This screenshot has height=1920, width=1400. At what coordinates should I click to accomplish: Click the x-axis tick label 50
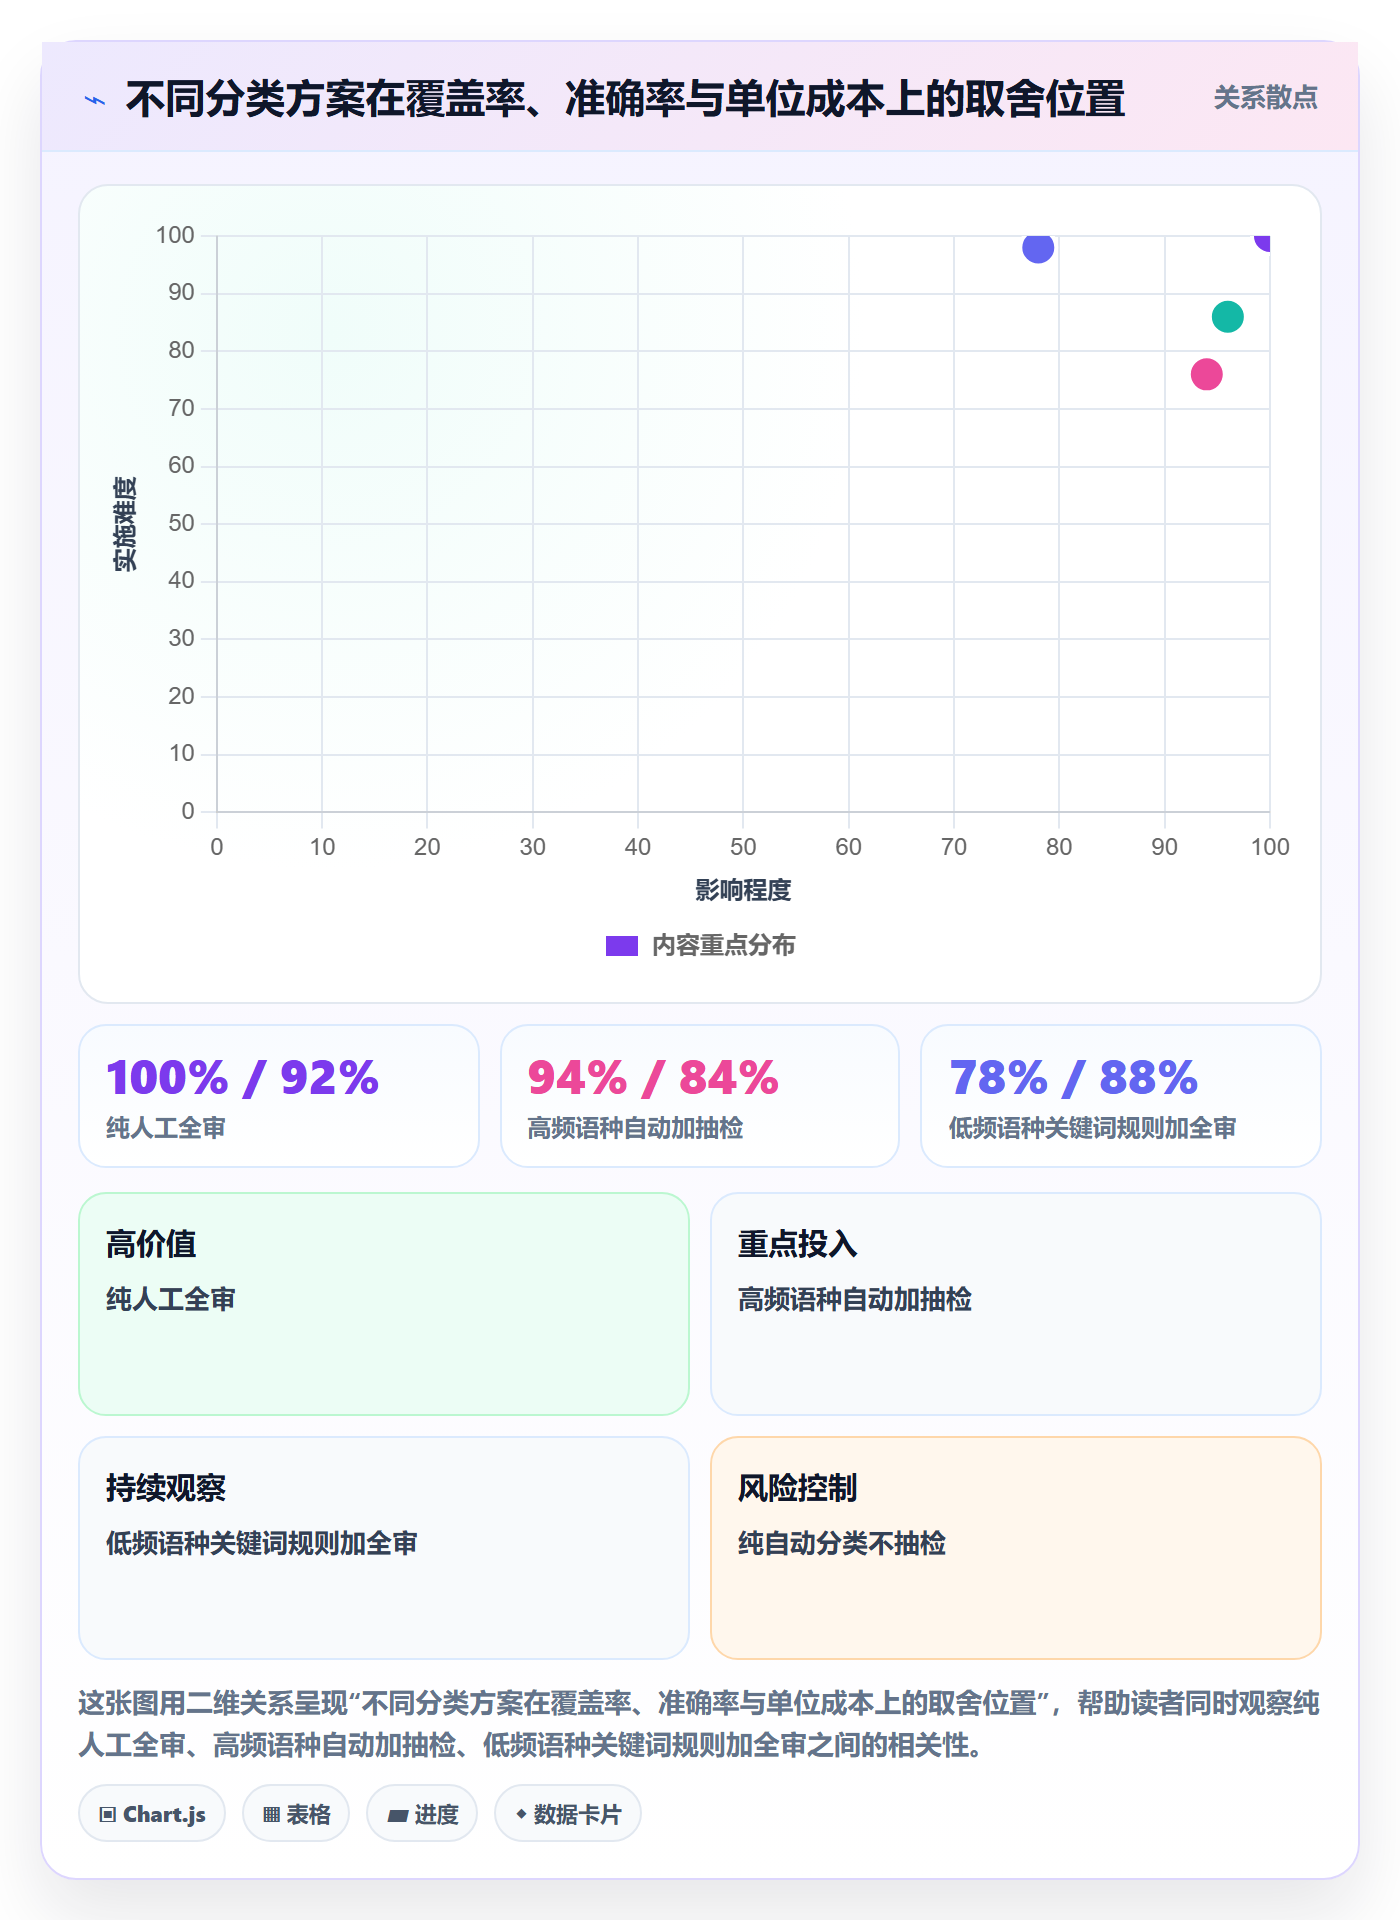pos(743,847)
